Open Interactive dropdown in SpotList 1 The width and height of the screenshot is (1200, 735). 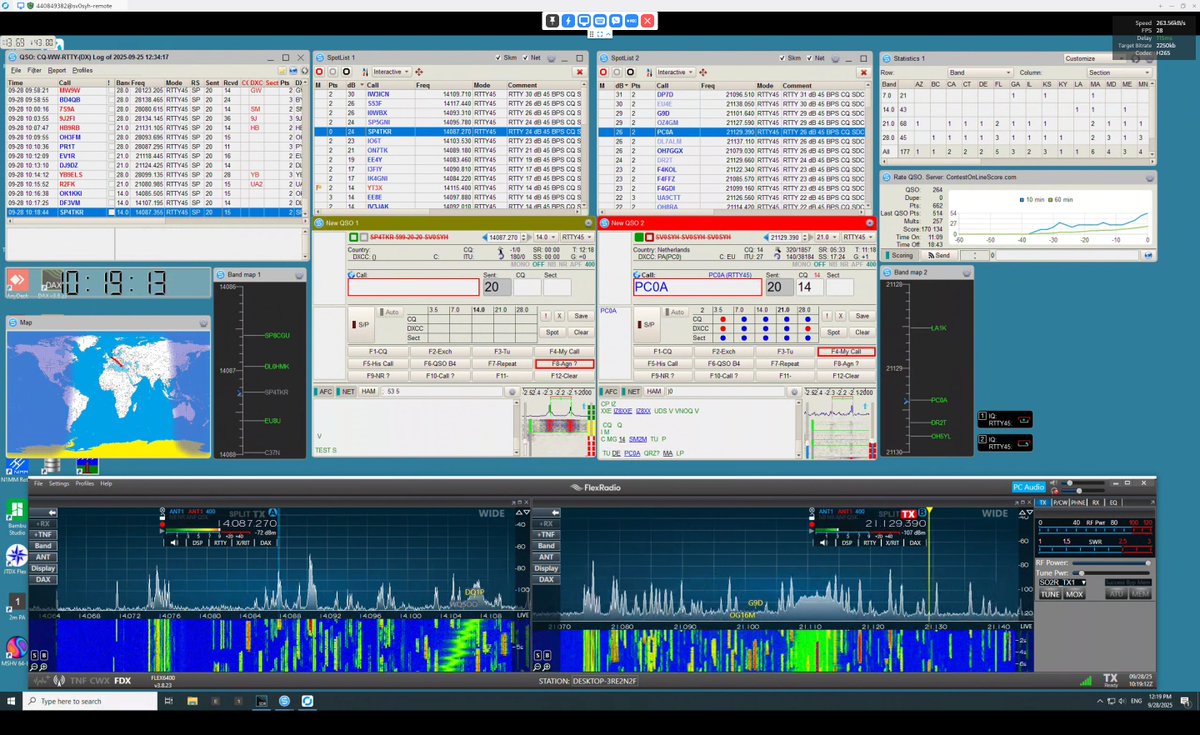click(x=391, y=72)
